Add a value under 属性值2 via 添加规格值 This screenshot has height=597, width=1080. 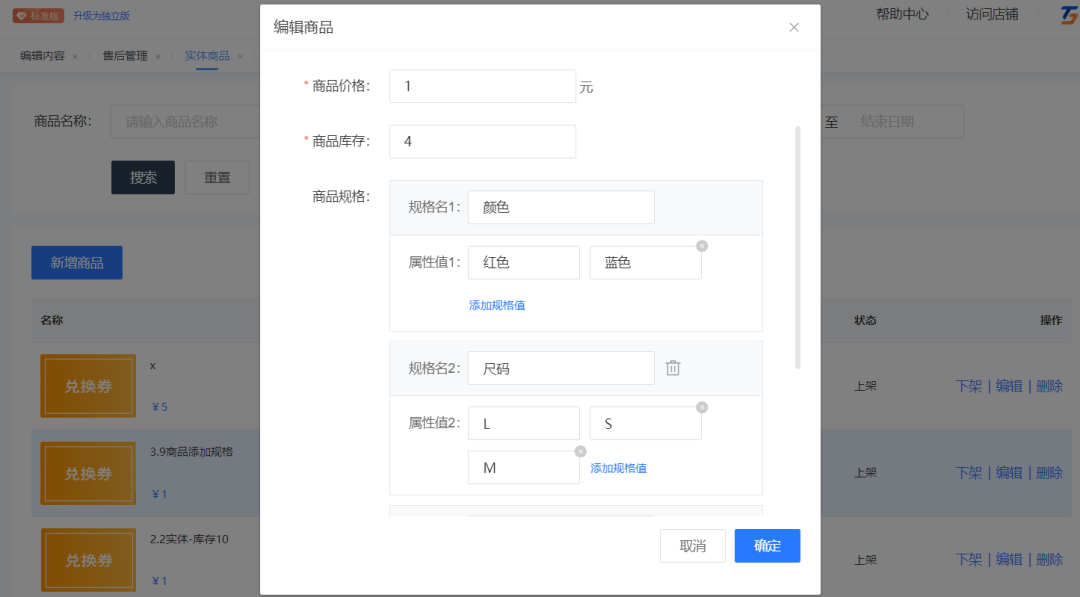[619, 468]
